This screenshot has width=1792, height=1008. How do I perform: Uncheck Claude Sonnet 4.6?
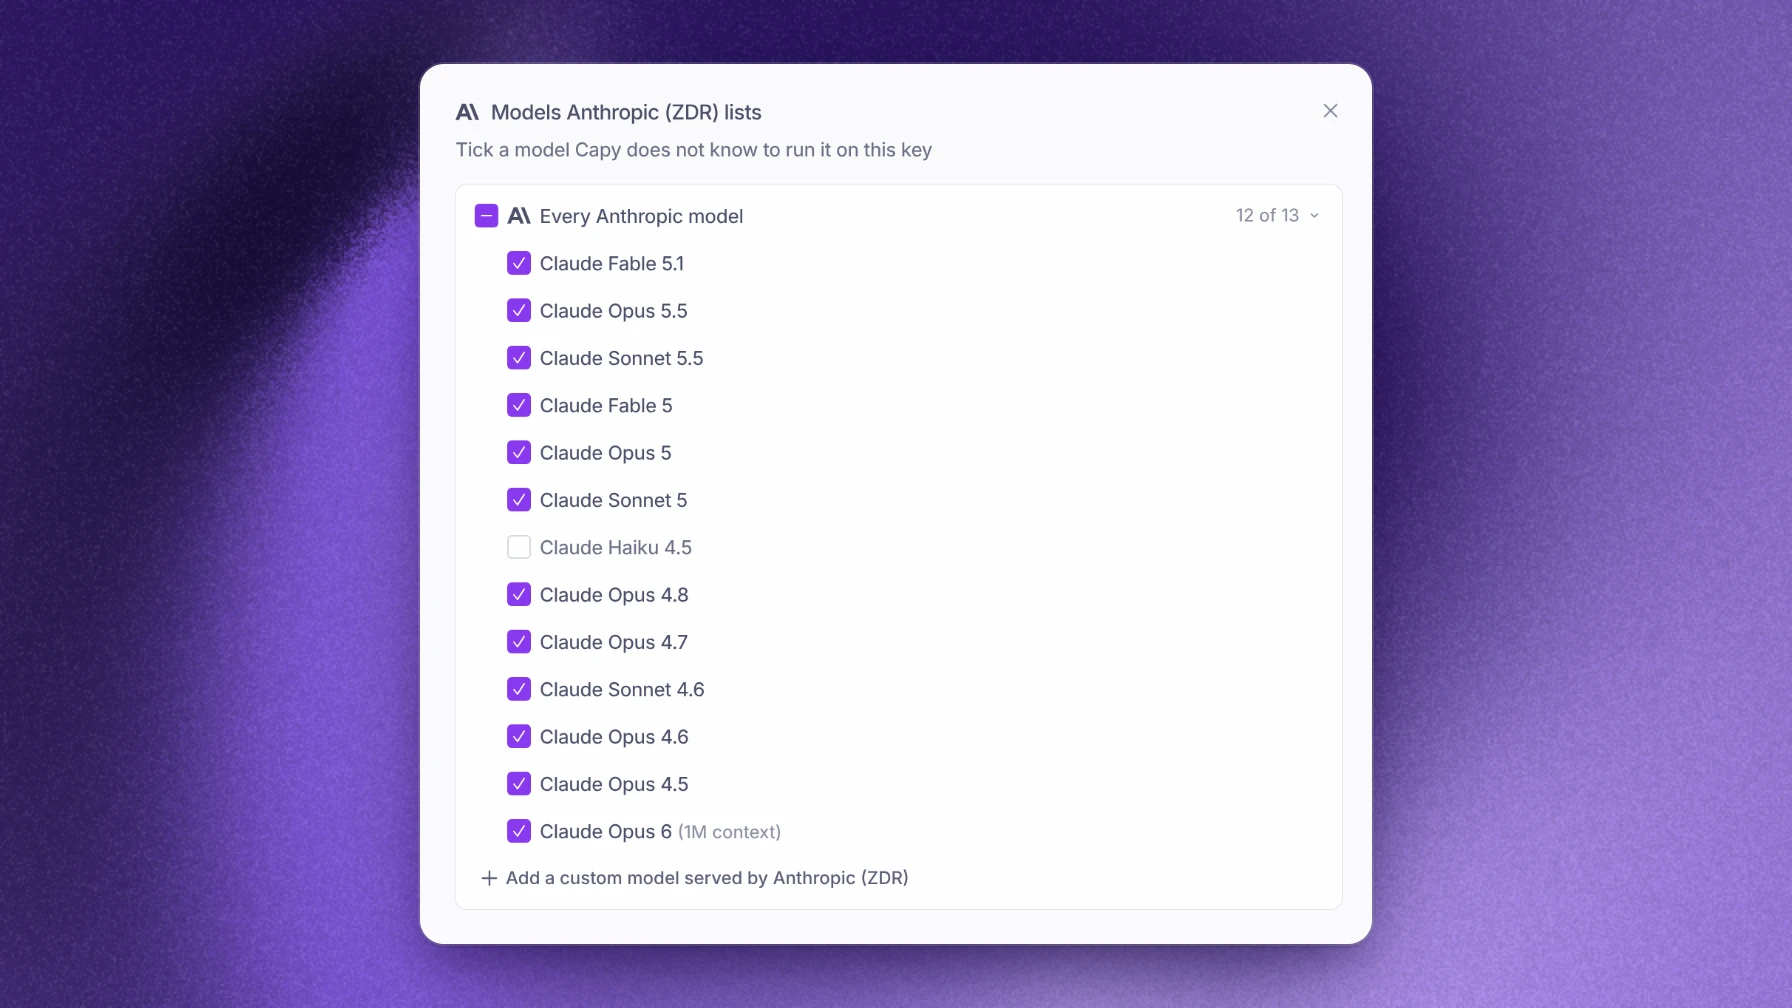(x=519, y=689)
